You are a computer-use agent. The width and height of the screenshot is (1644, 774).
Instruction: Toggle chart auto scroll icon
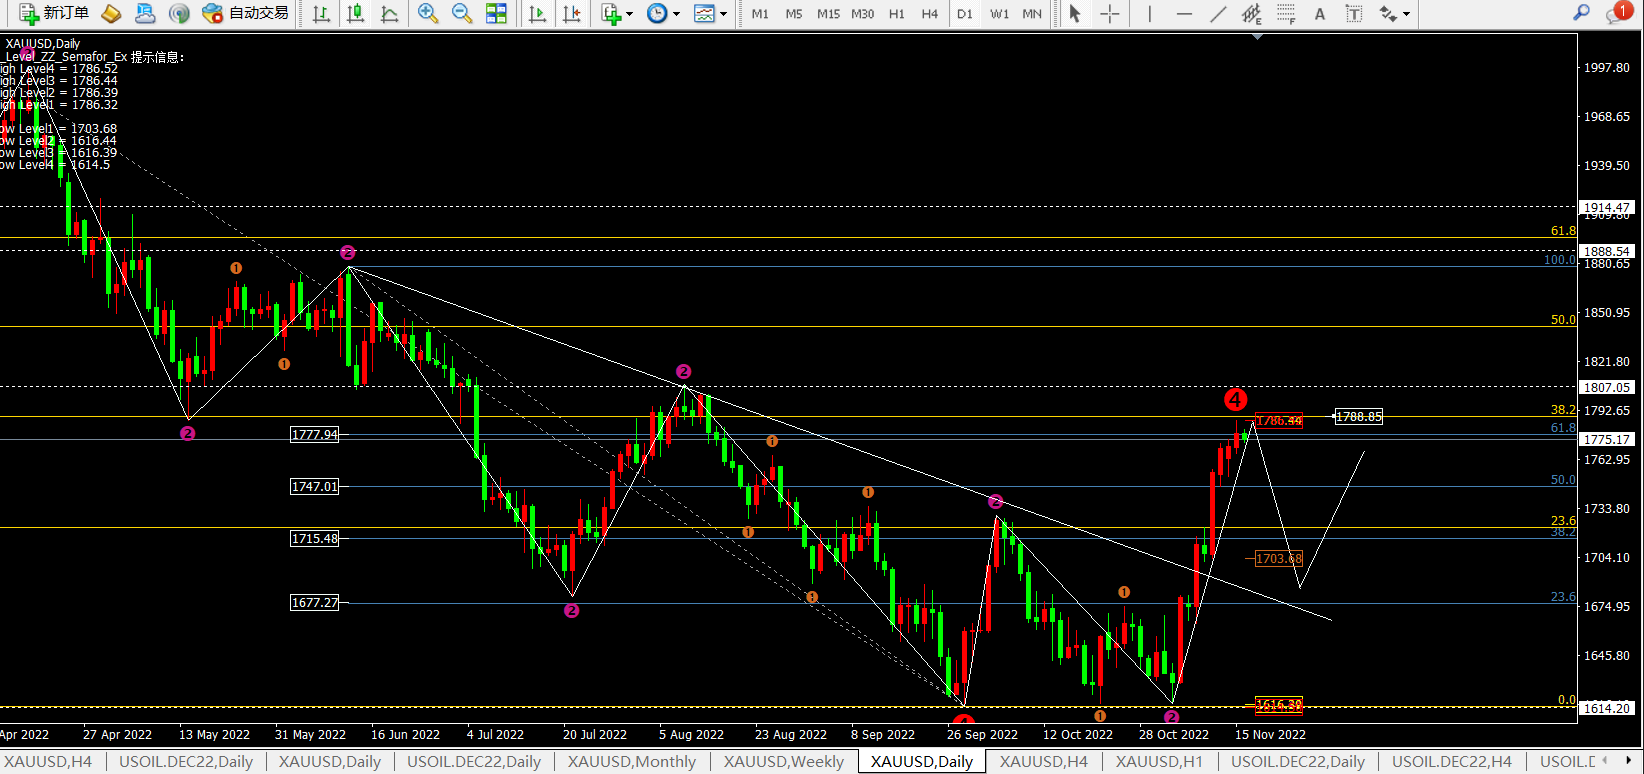pyautogui.click(x=537, y=14)
